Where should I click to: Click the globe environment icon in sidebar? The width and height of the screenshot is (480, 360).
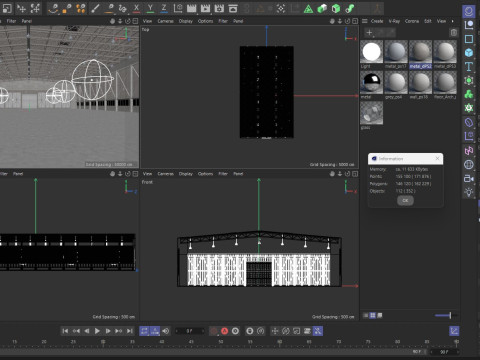point(469,164)
